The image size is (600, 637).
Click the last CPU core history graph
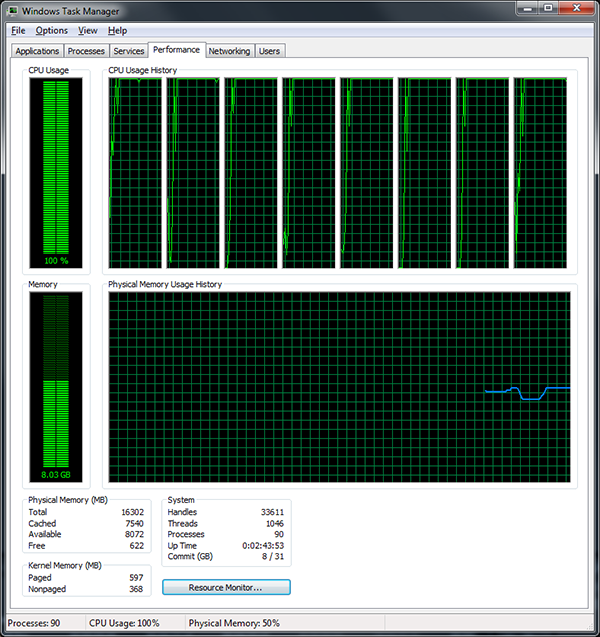pyautogui.click(x=540, y=173)
